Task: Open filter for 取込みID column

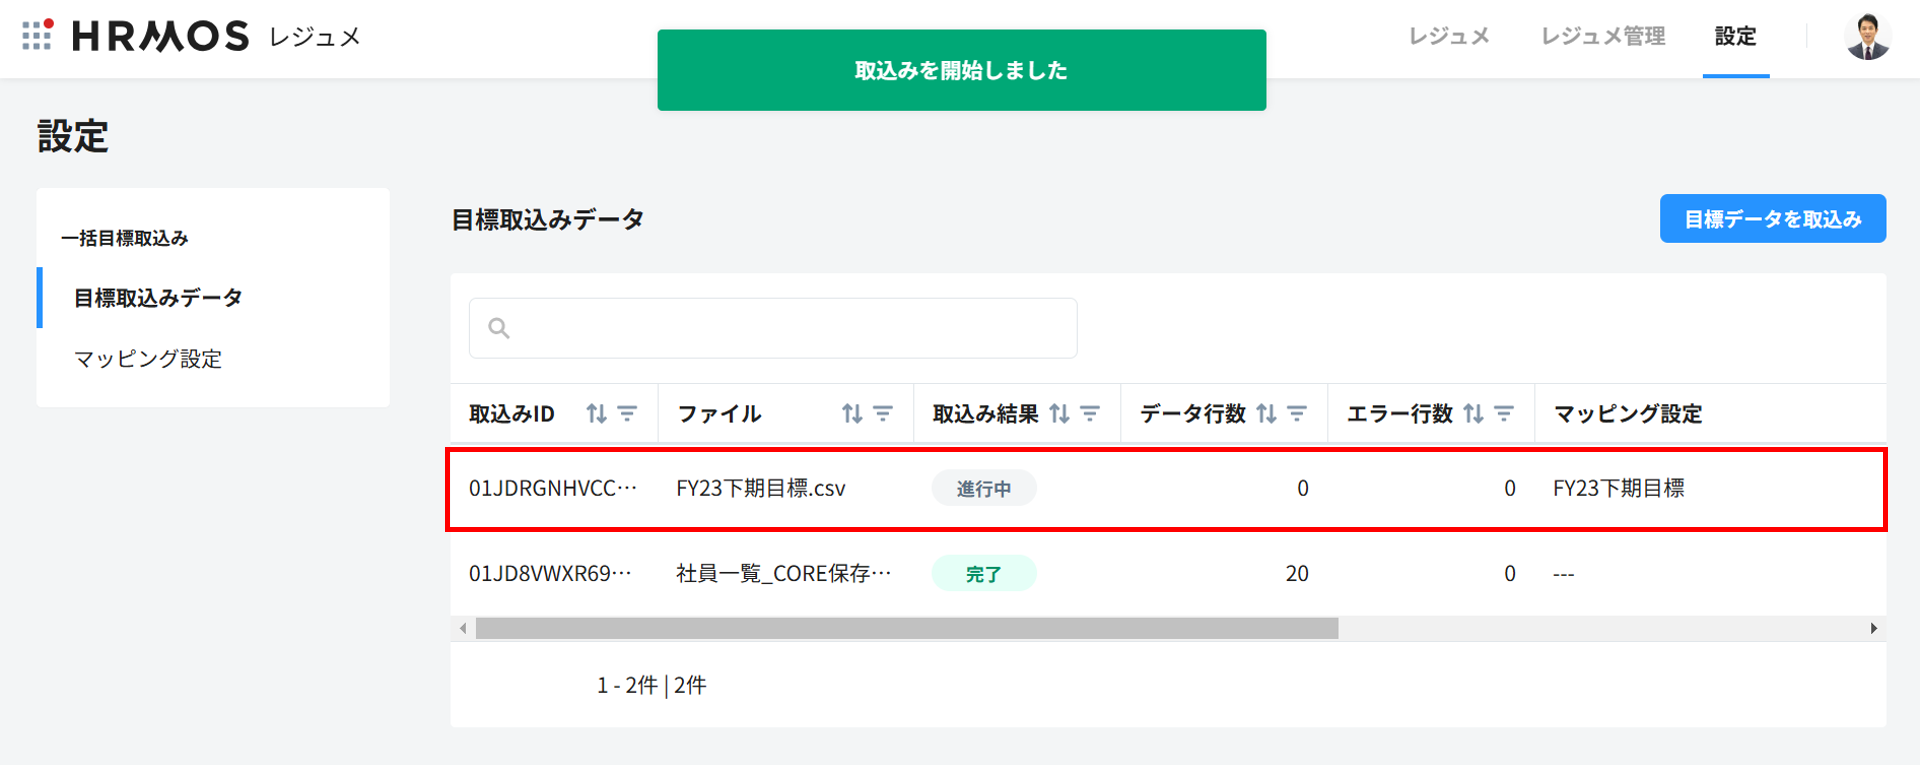Action: (x=627, y=413)
